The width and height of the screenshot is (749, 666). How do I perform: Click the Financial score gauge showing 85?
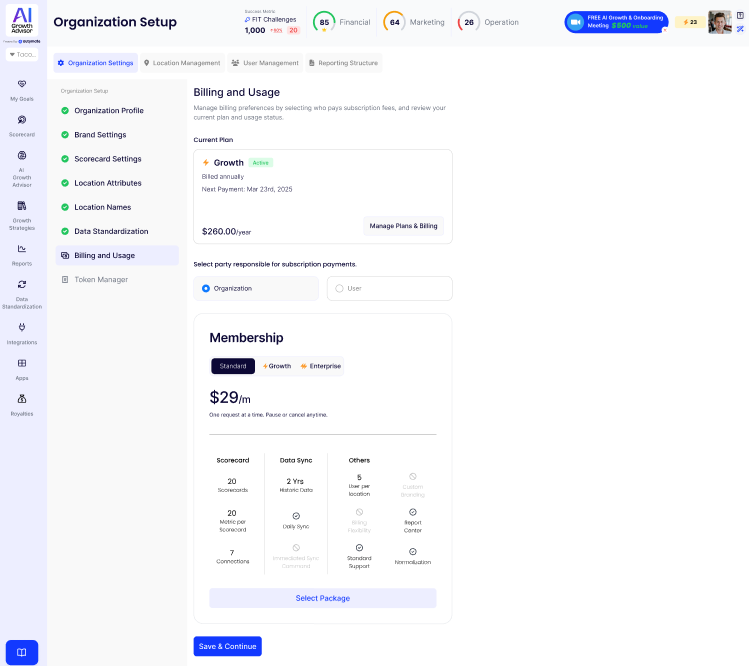pos(324,22)
